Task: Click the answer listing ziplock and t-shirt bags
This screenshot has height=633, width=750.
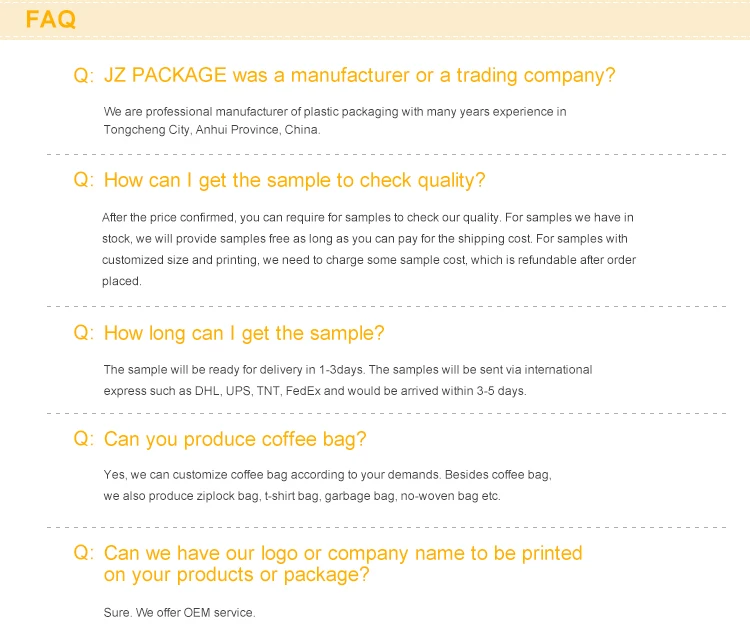Action: coord(328,485)
